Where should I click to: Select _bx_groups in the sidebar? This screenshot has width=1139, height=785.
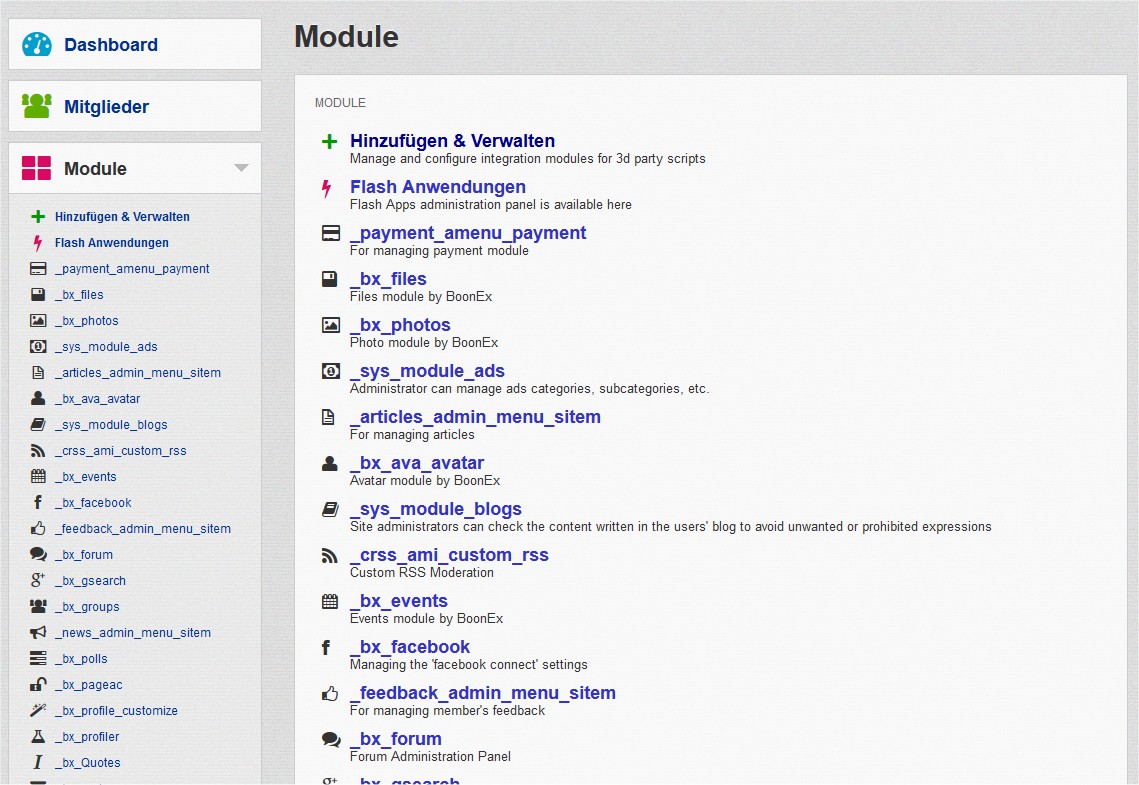[87, 607]
